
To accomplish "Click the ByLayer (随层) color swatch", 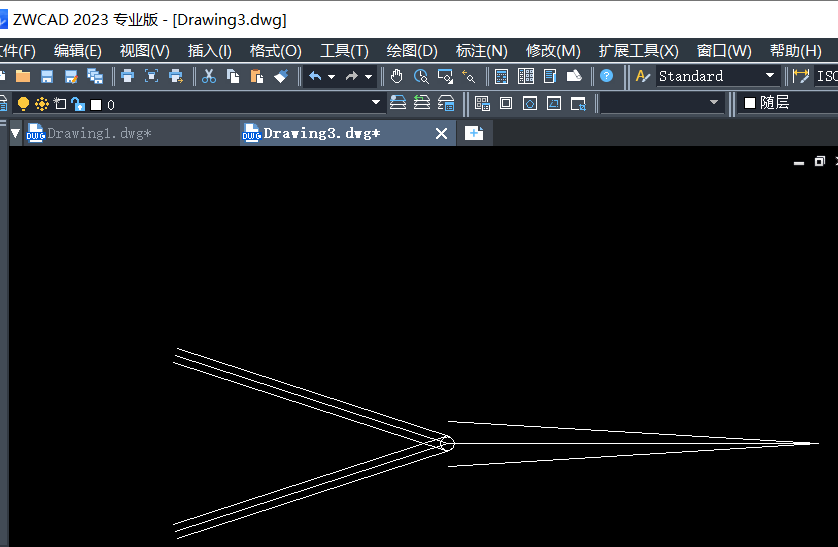I will coord(750,103).
